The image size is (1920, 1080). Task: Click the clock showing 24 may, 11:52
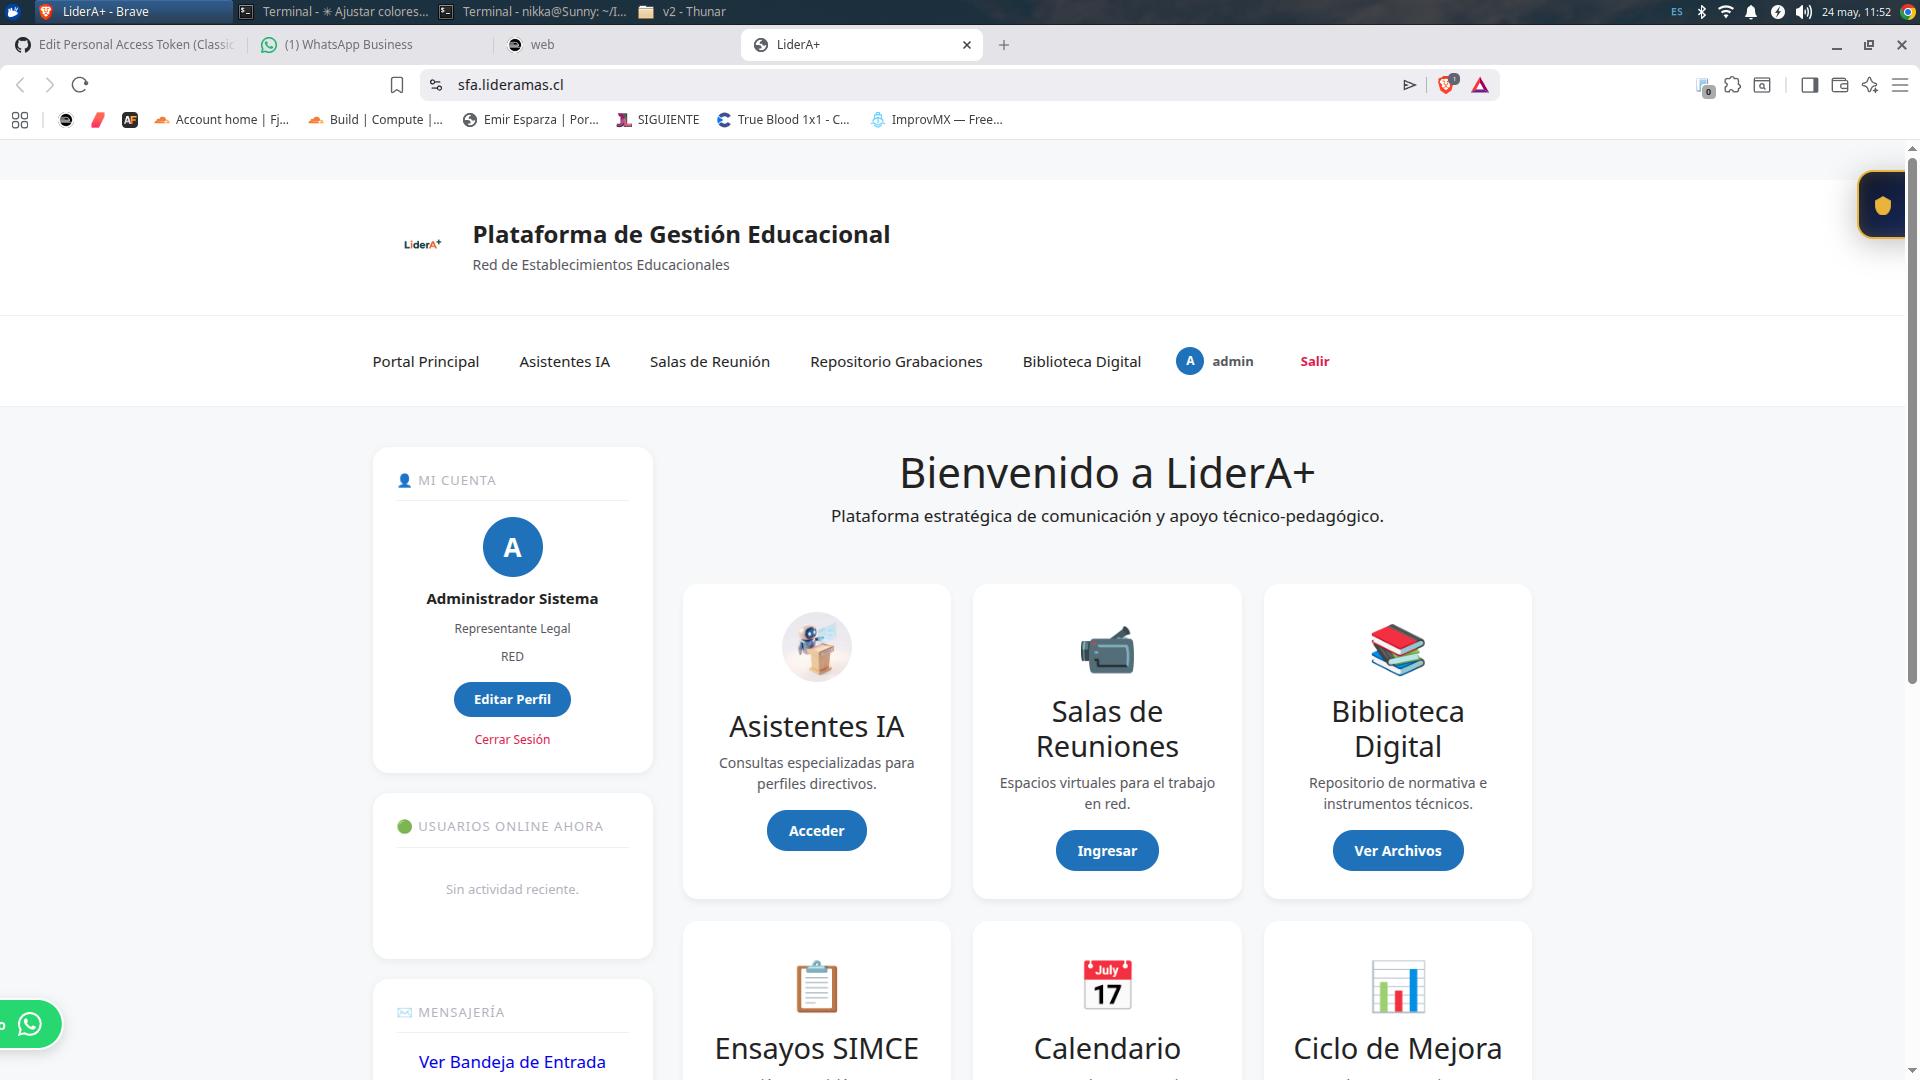[1856, 12]
